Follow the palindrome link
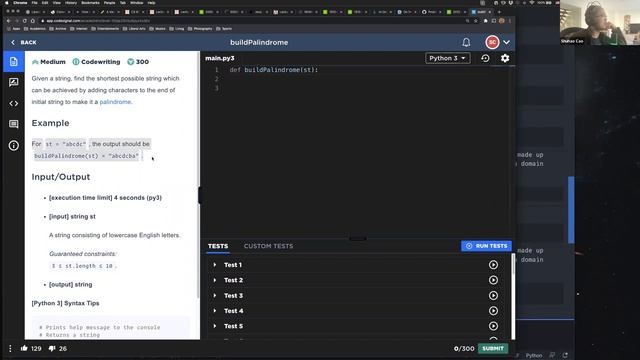The height and width of the screenshot is (360, 640). pyautogui.click(x=115, y=102)
